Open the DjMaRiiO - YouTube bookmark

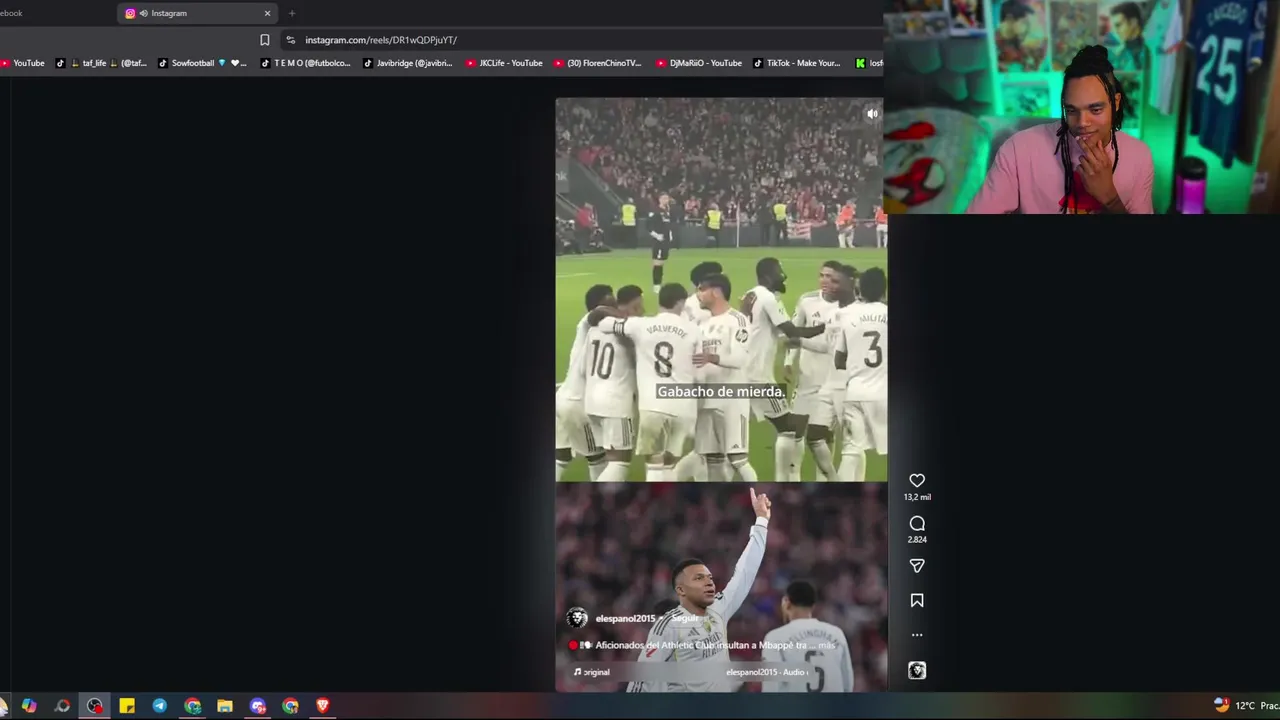[699, 63]
